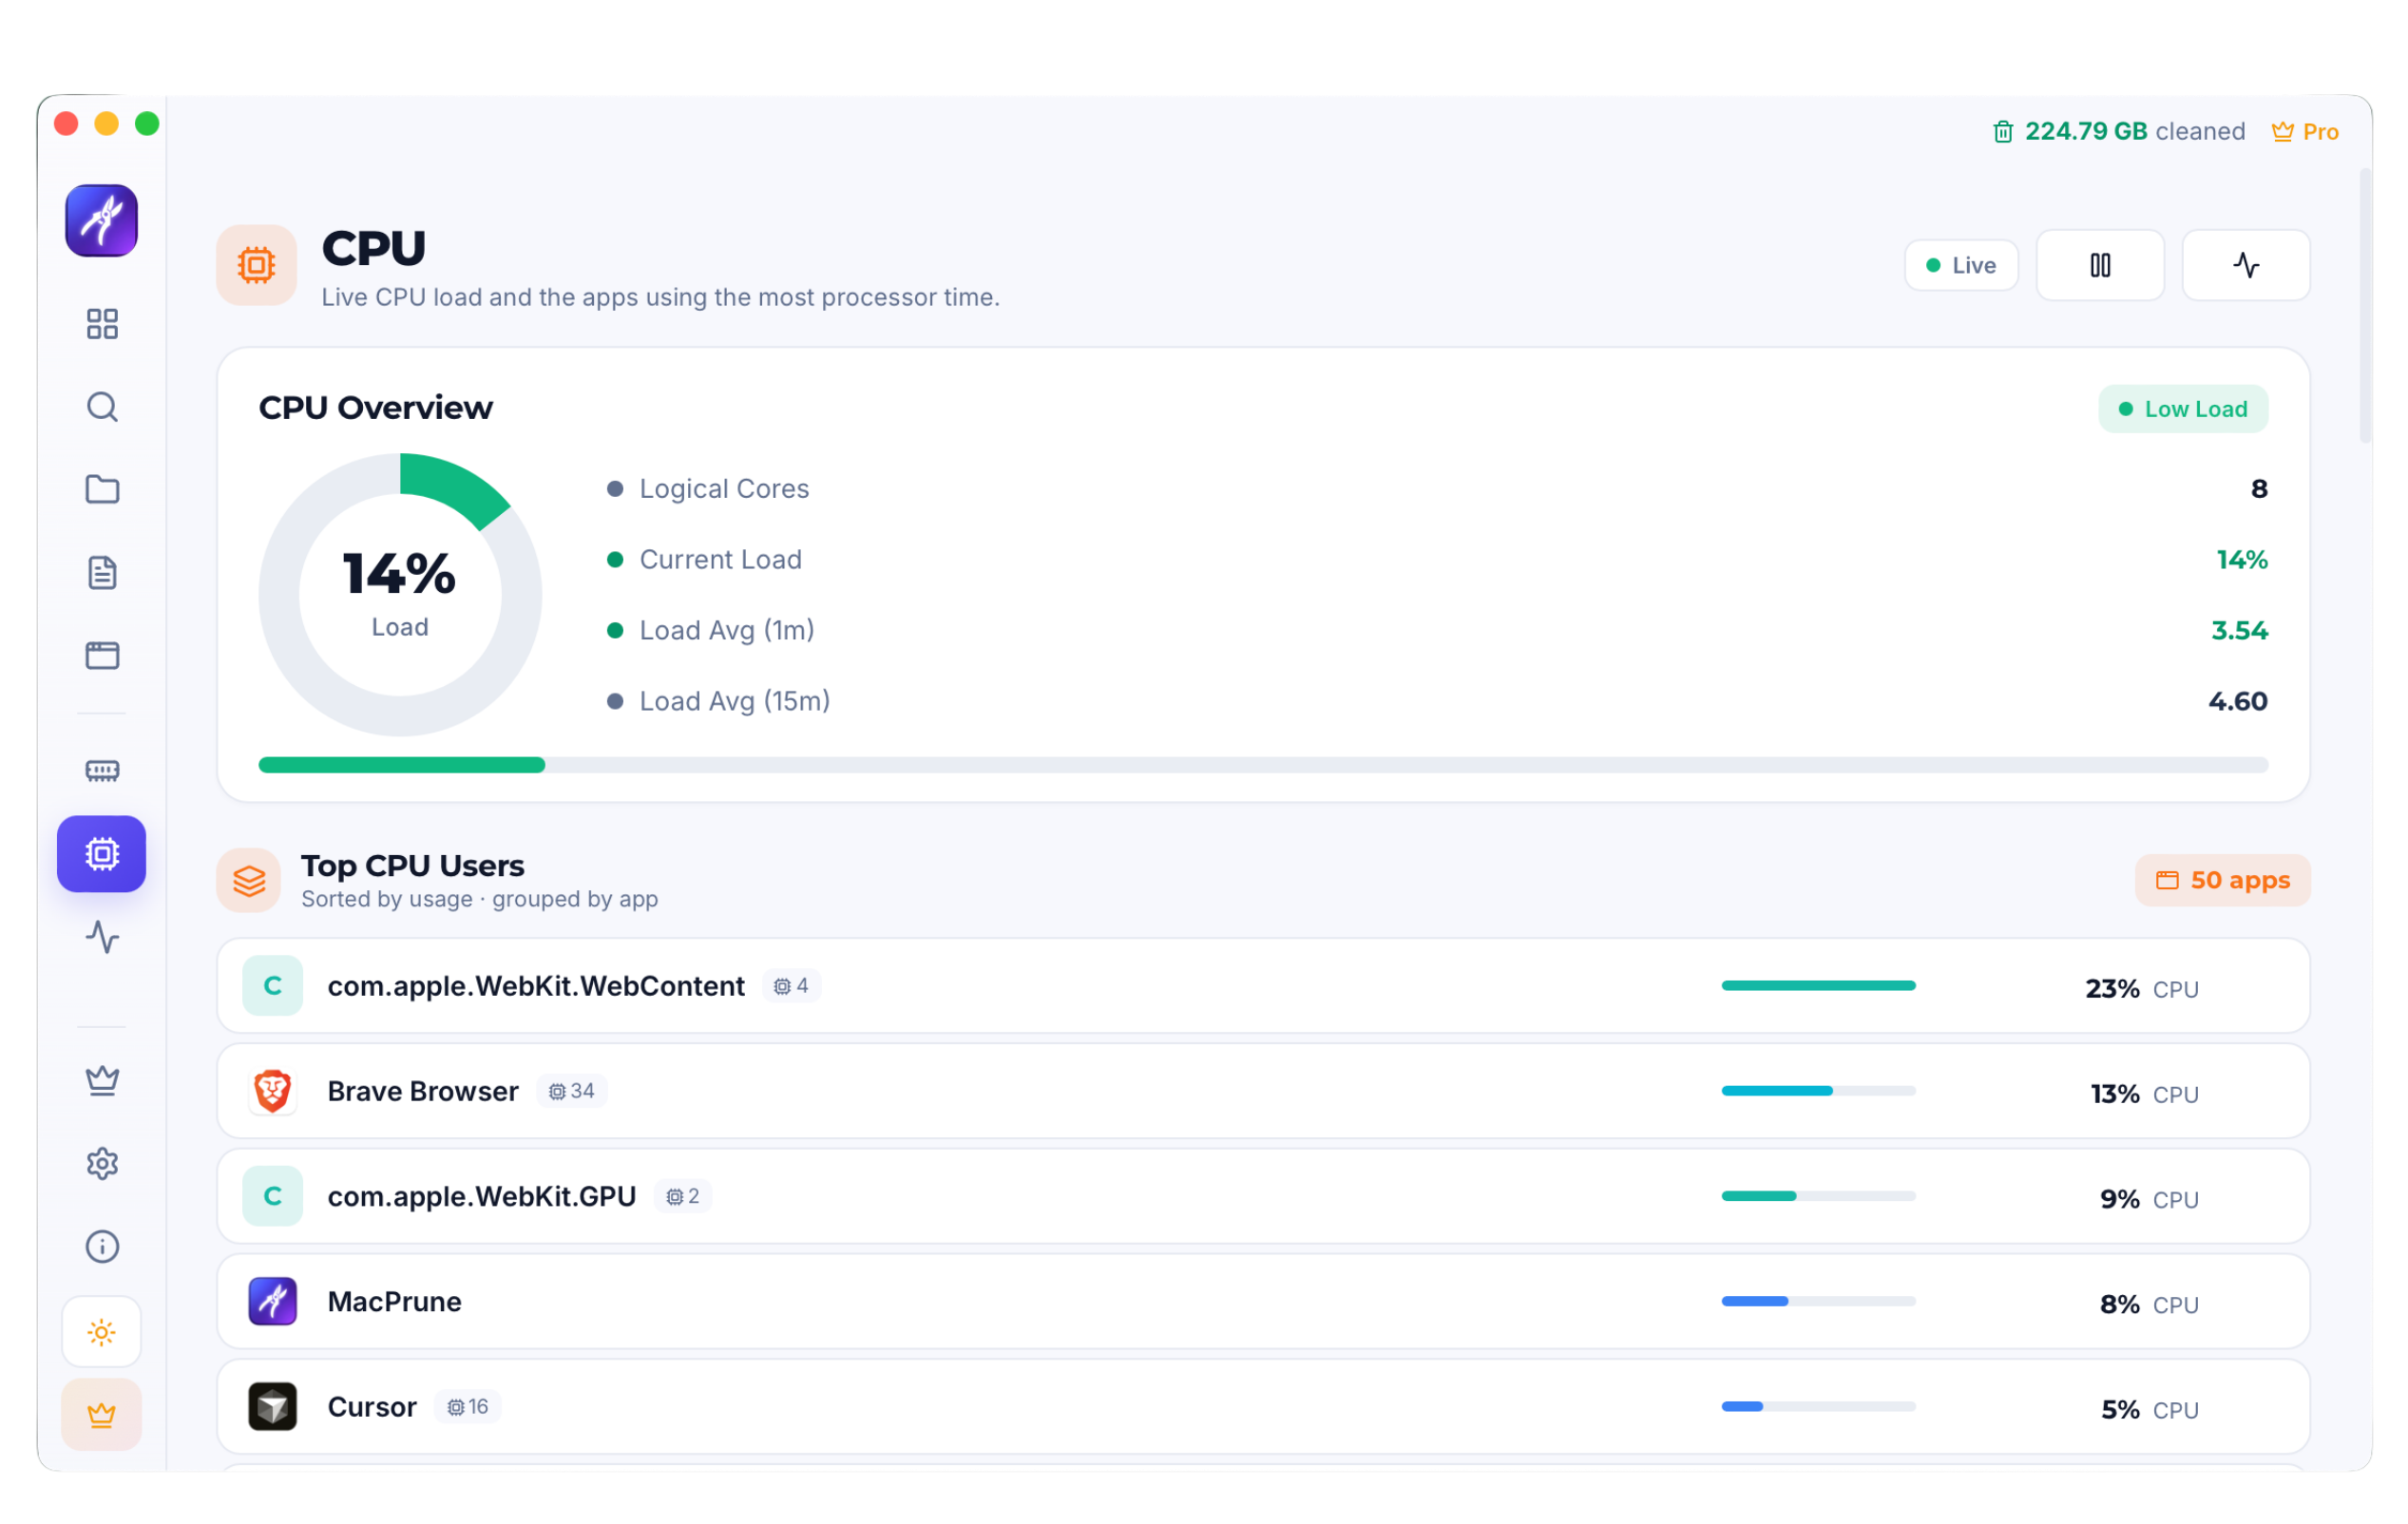Toggle the sun light theme button
The width and height of the screenshot is (2408, 1524).
(102, 1332)
